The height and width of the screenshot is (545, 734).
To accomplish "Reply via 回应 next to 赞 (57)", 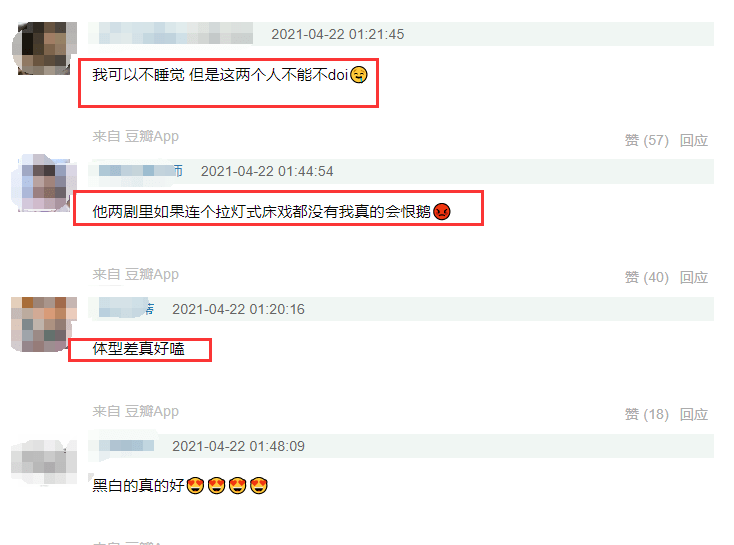I will coord(694,140).
